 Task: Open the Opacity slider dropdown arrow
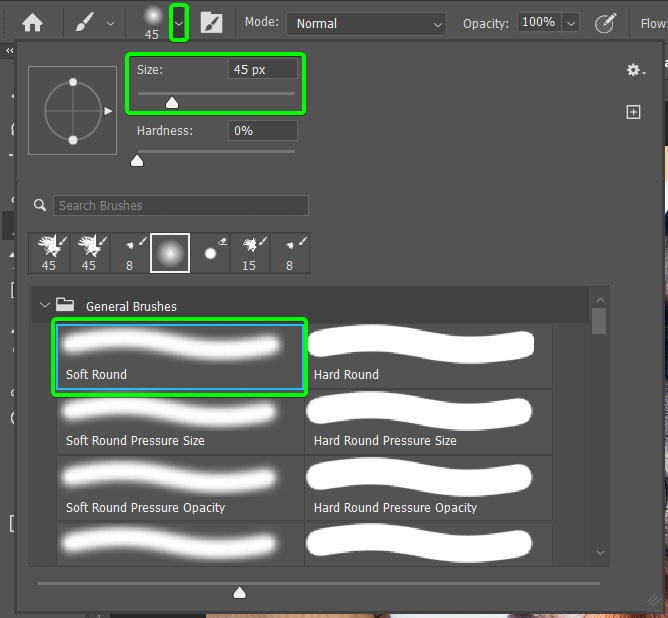571,23
